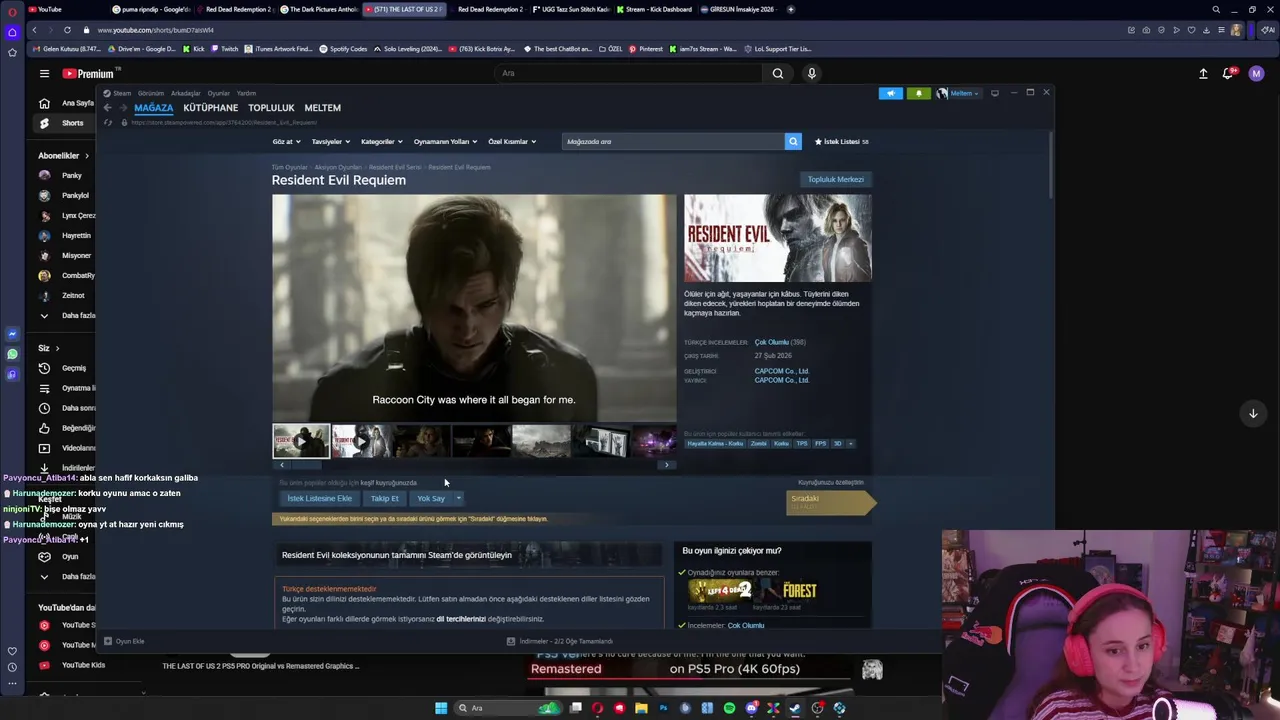This screenshot has width=1280, height=720.
Task: Expand Daha fazla under subscriptions
Action: (64, 316)
